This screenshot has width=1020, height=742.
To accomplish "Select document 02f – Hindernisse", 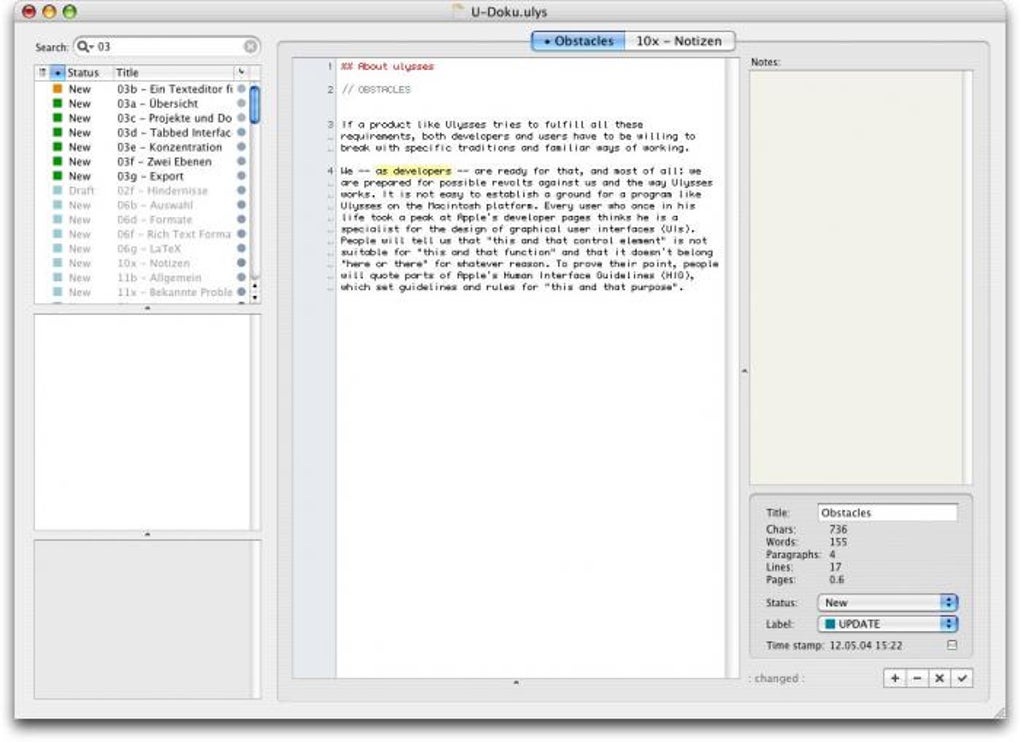I will point(142,191).
